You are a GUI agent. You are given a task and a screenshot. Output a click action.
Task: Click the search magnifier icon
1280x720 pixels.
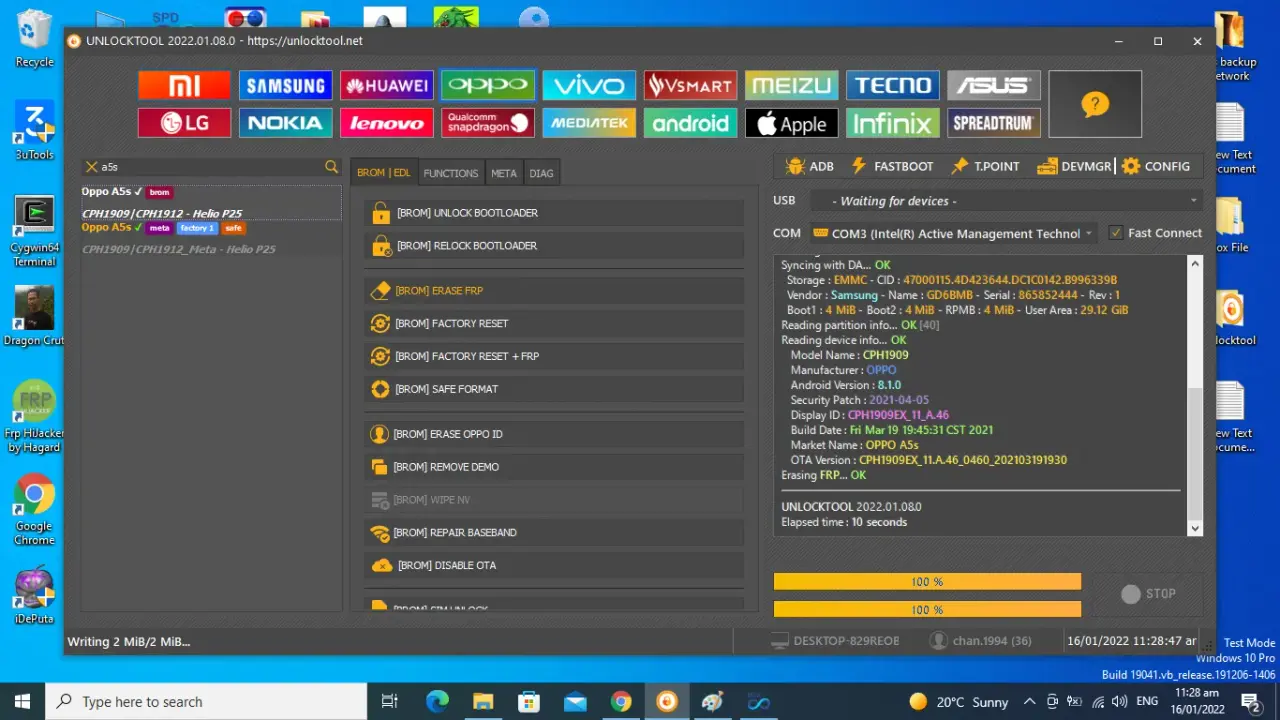click(331, 167)
